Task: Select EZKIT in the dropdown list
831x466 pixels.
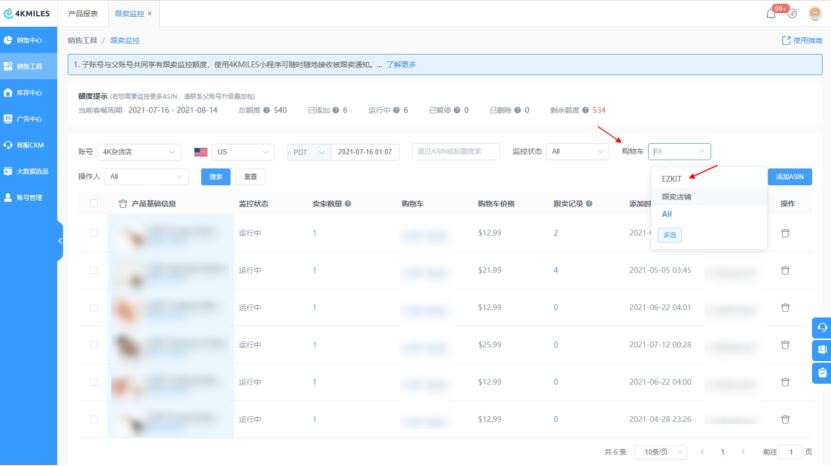Action: 671,179
